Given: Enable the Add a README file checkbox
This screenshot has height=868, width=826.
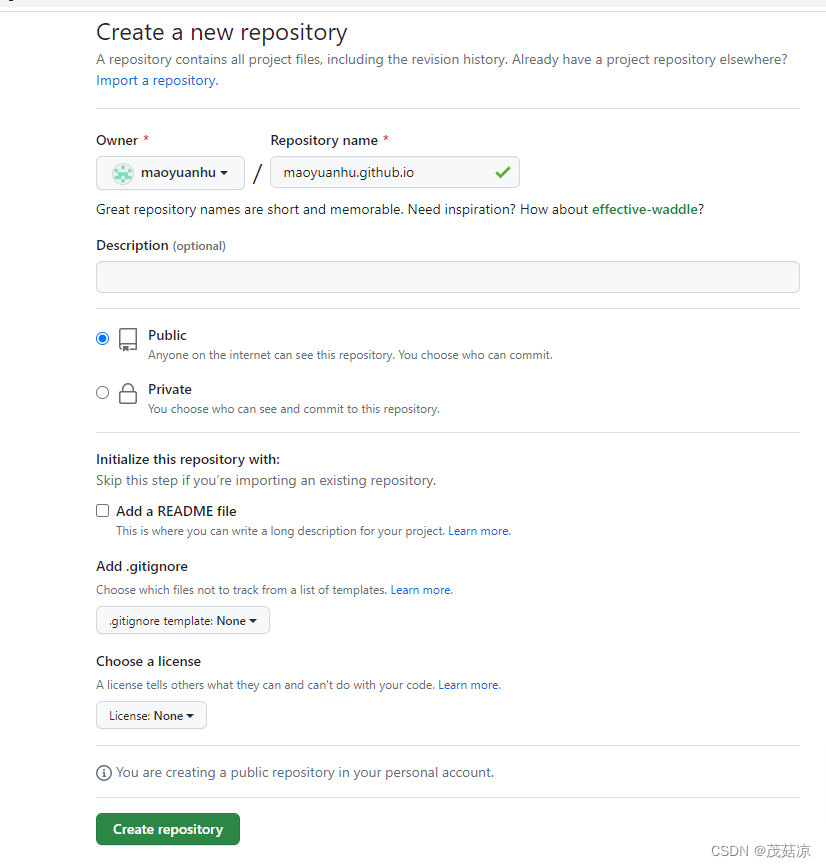Looking at the screenshot, I should click(102, 510).
